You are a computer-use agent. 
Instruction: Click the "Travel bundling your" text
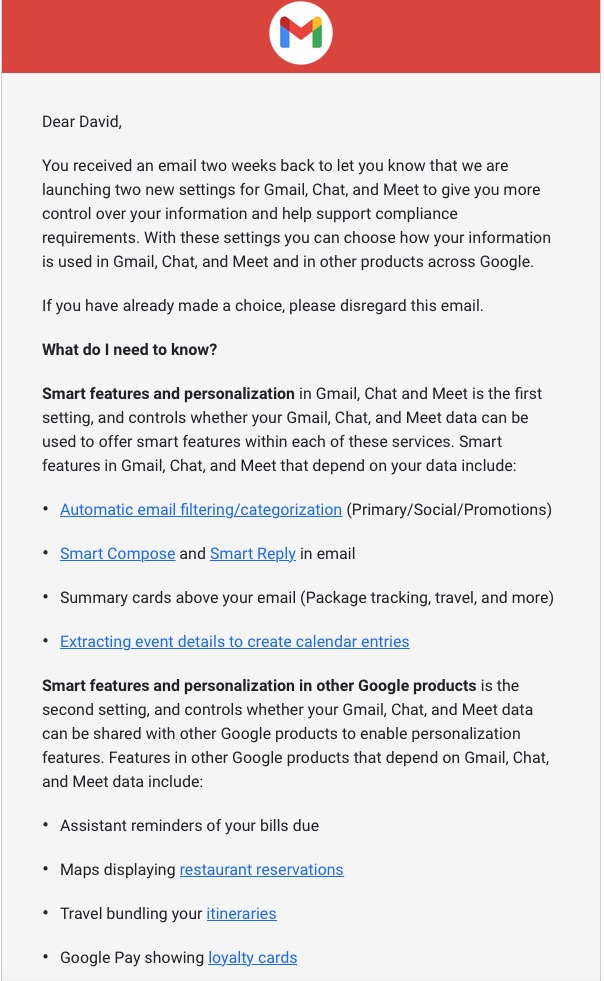(x=131, y=914)
